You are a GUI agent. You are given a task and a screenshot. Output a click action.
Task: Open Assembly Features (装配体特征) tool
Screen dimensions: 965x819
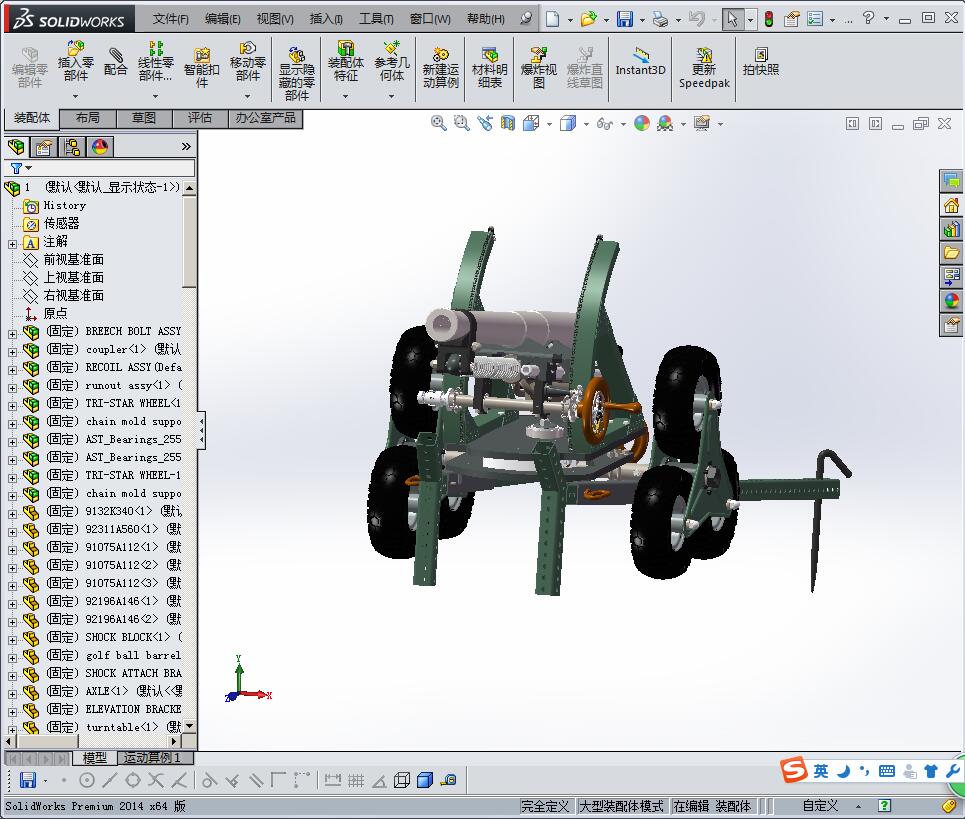(x=345, y=62)
